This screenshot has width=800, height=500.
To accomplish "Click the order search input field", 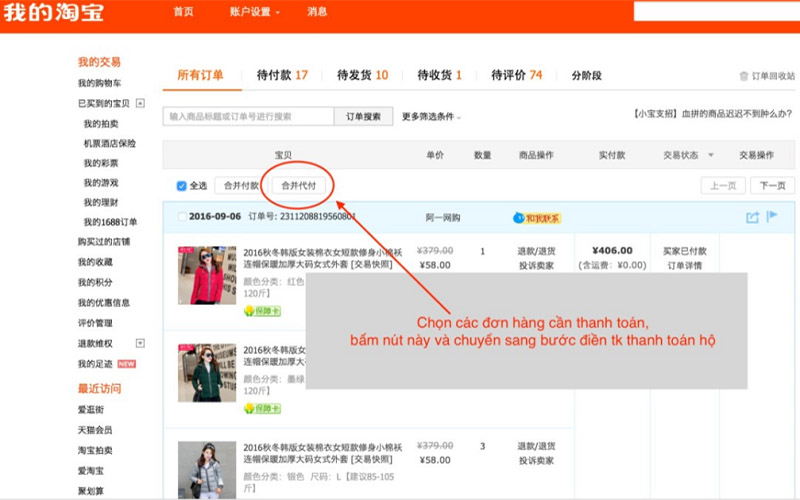I will click(x=248, y=117).
